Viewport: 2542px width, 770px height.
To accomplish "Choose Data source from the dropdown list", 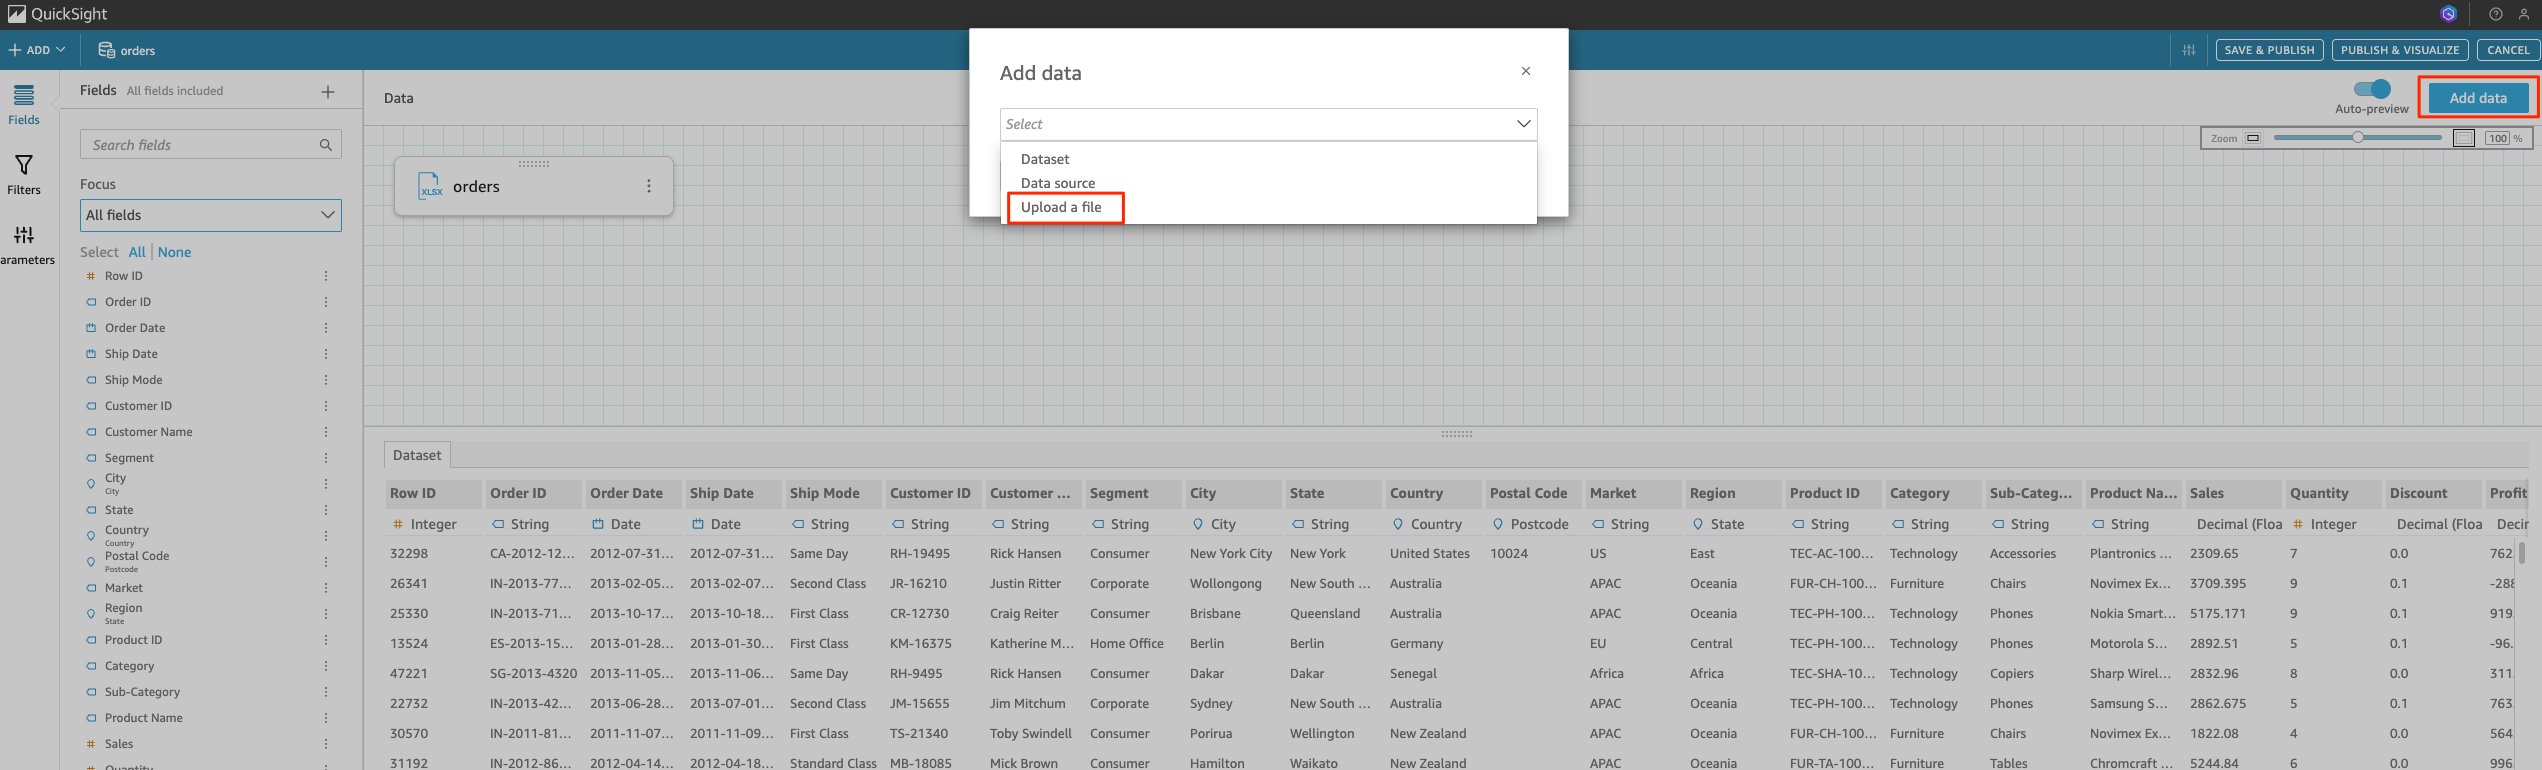I will pyautogui.click(x=1058, y=183).
